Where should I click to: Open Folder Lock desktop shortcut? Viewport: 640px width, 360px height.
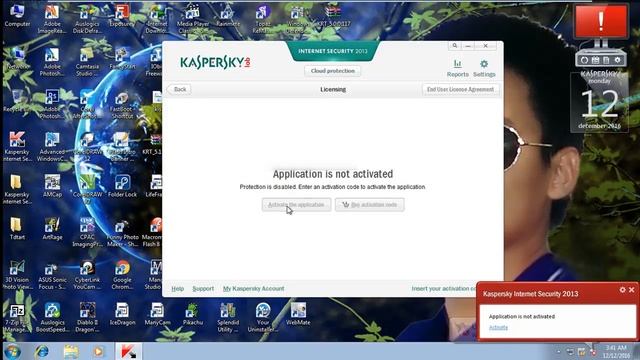(122, 186)
